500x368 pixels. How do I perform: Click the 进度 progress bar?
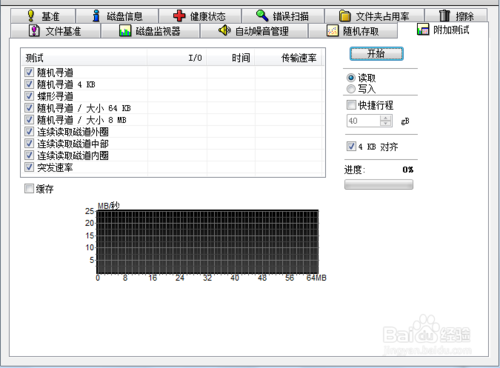(x=379, y=185)
